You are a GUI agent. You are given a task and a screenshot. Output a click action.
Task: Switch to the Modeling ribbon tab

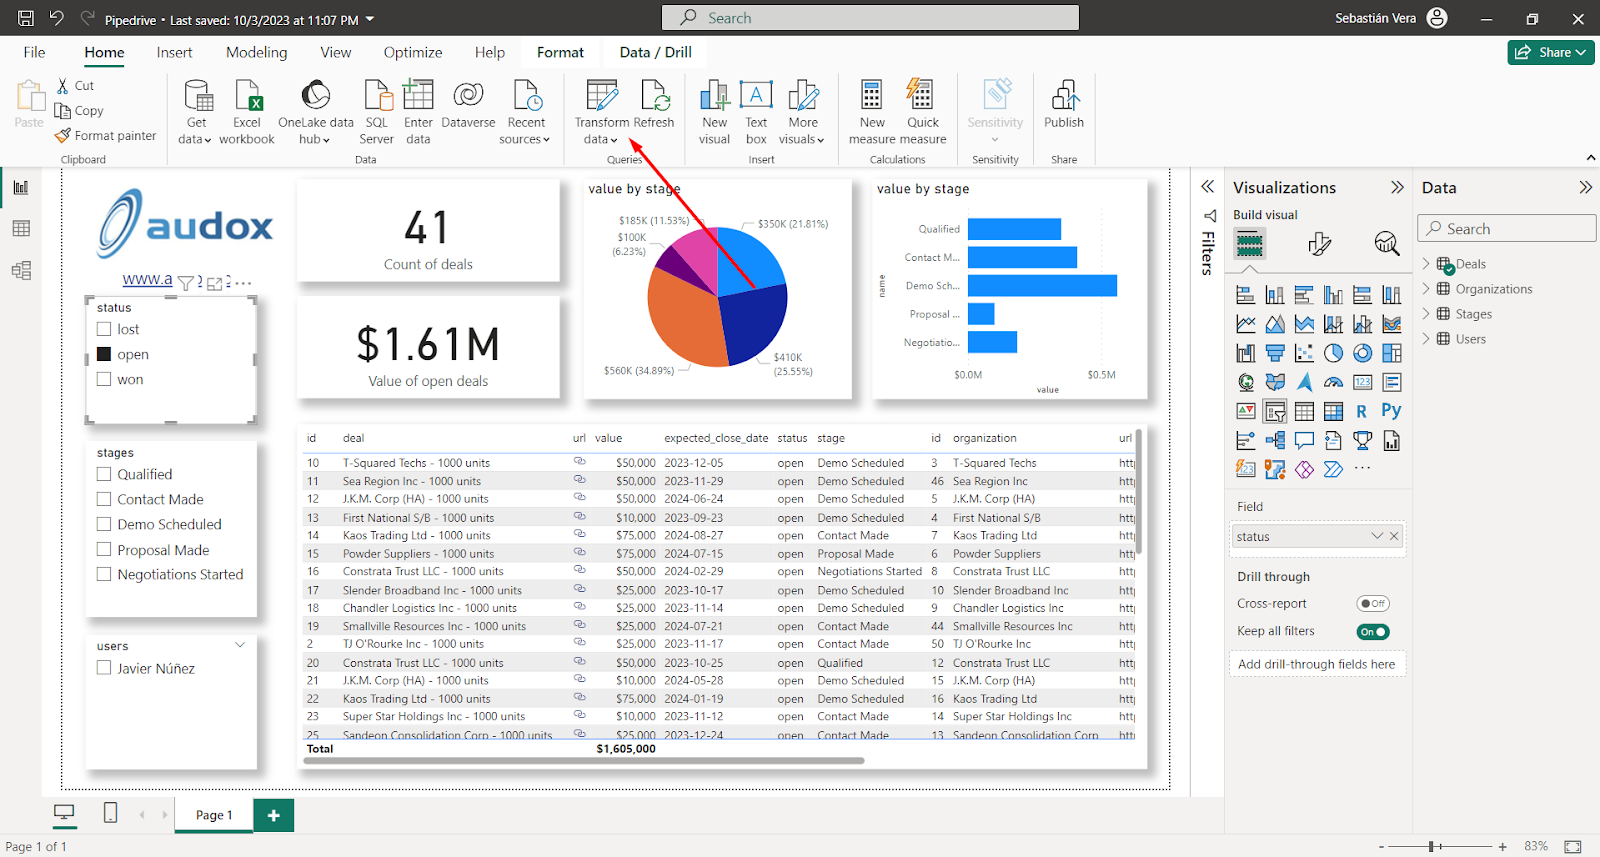pyautogui.click(x=256, y=52)
